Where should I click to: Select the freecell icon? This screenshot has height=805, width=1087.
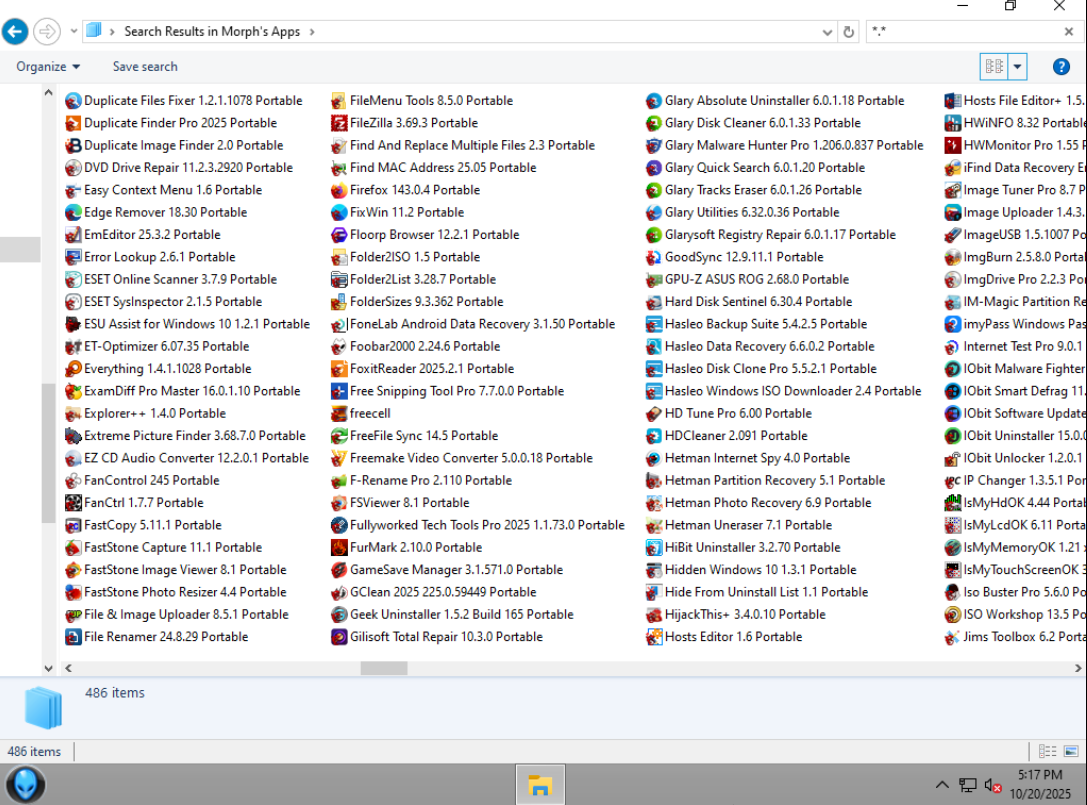[x=338, y=414]
